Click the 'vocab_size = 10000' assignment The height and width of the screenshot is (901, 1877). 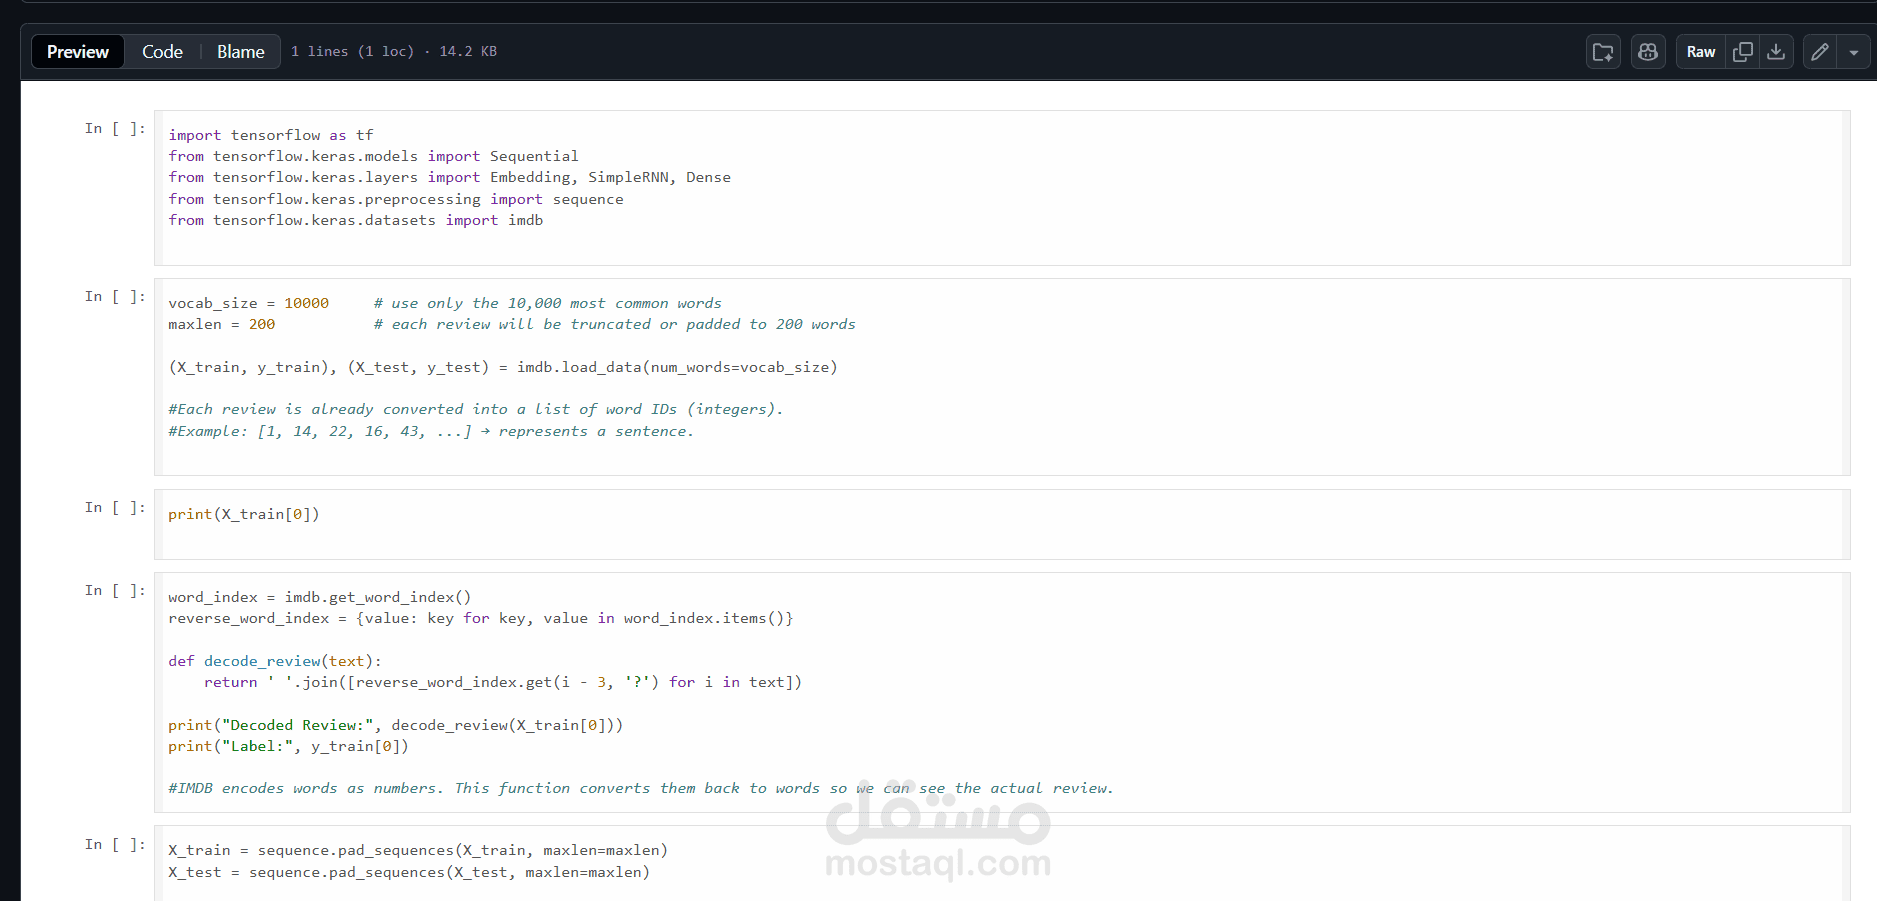(x=248, y=303)
